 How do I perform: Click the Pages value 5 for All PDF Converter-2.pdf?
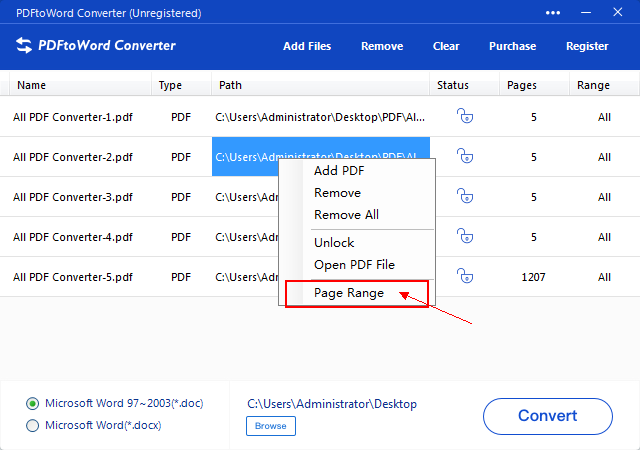[533, 158]
